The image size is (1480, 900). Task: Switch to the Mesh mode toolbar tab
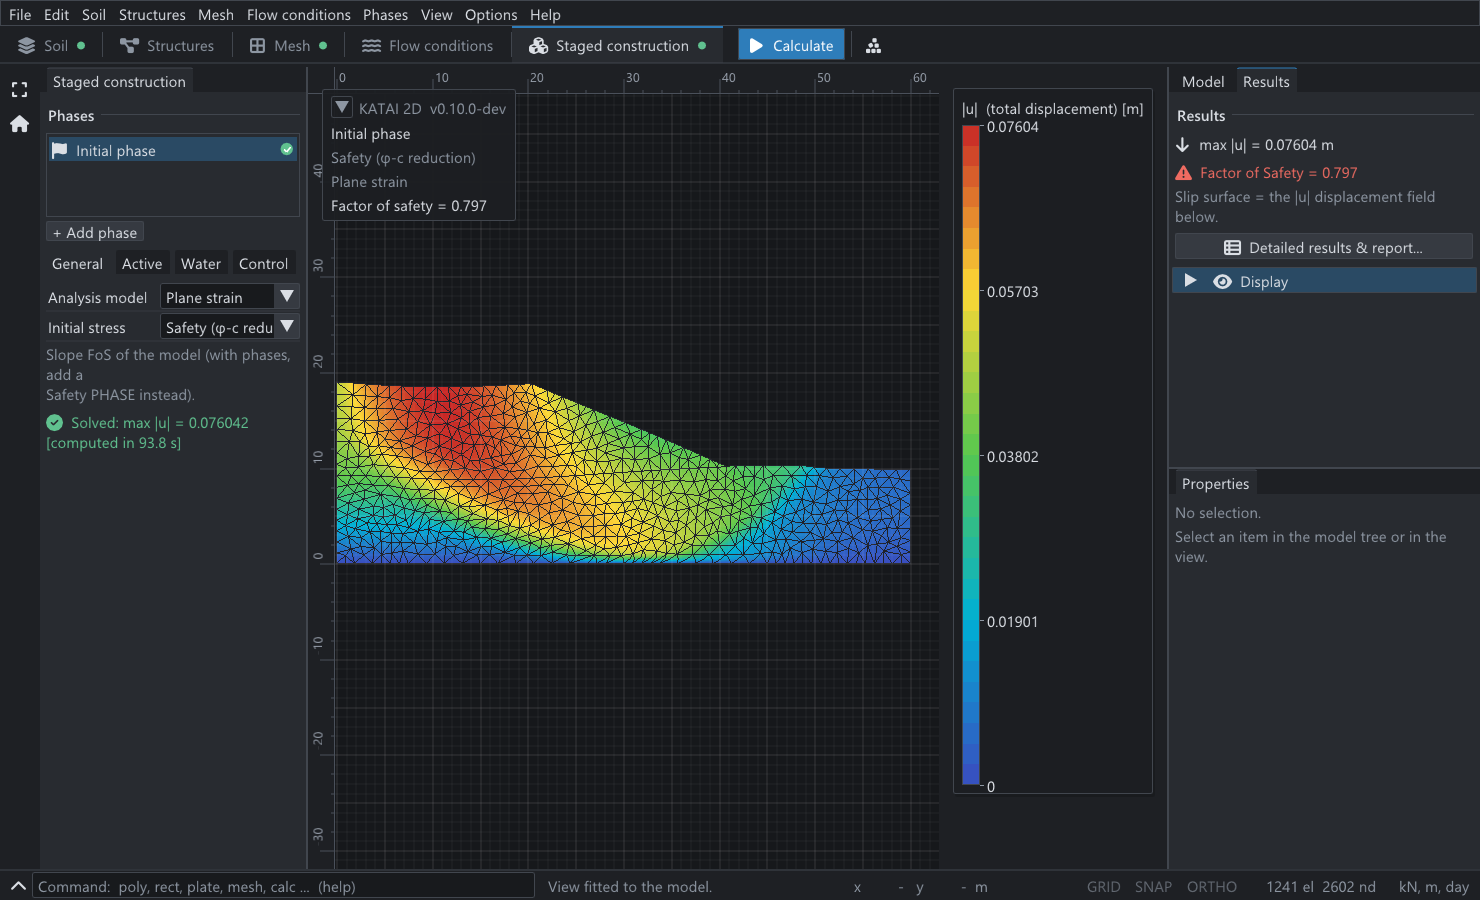pyautogui.click(x=288, y=46)
